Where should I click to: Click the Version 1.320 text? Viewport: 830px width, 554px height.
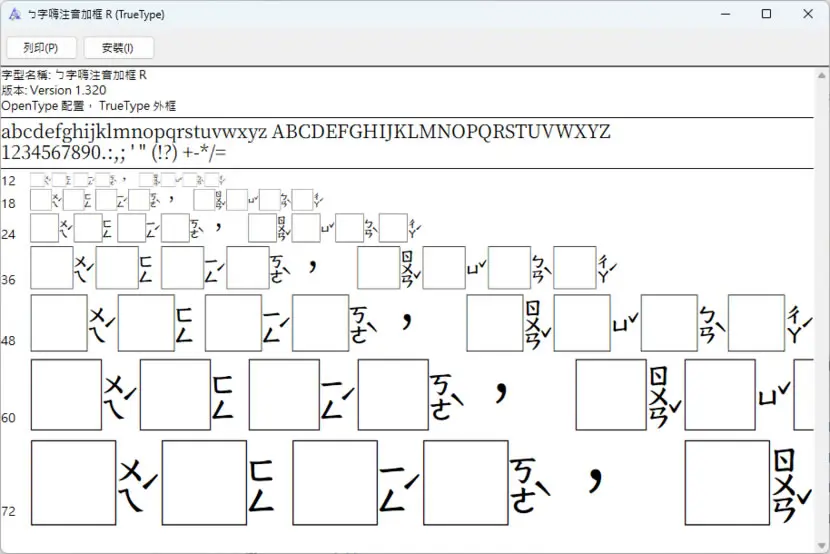pos(68,90)
